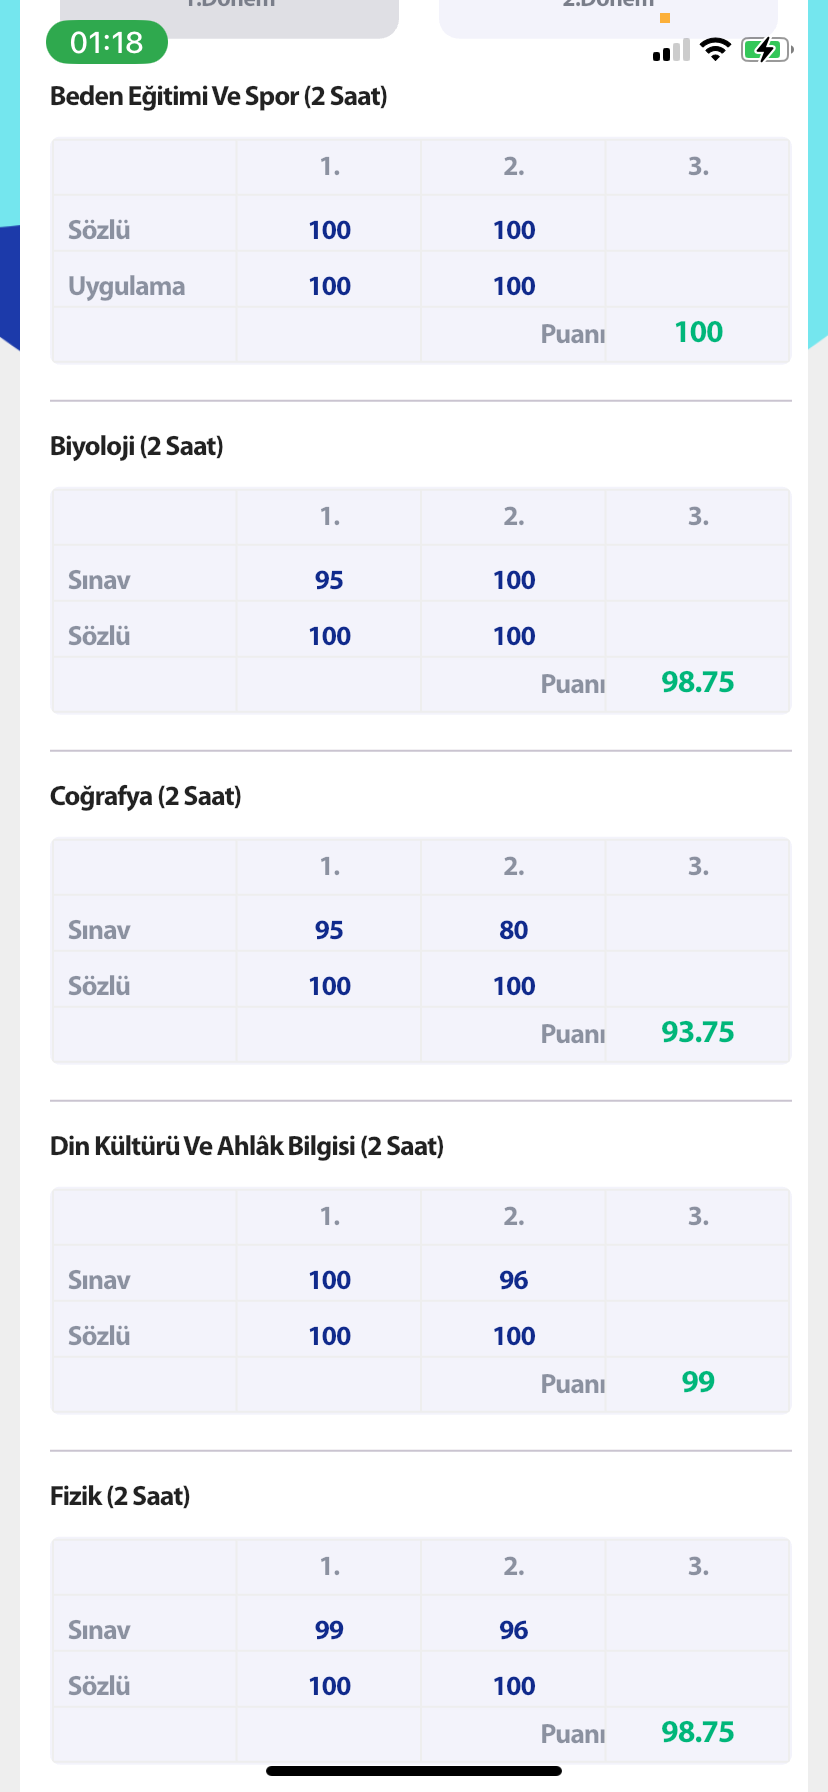
Task: Tap Coğrafya second Sınav grade 80
Action: coord(514,930)
